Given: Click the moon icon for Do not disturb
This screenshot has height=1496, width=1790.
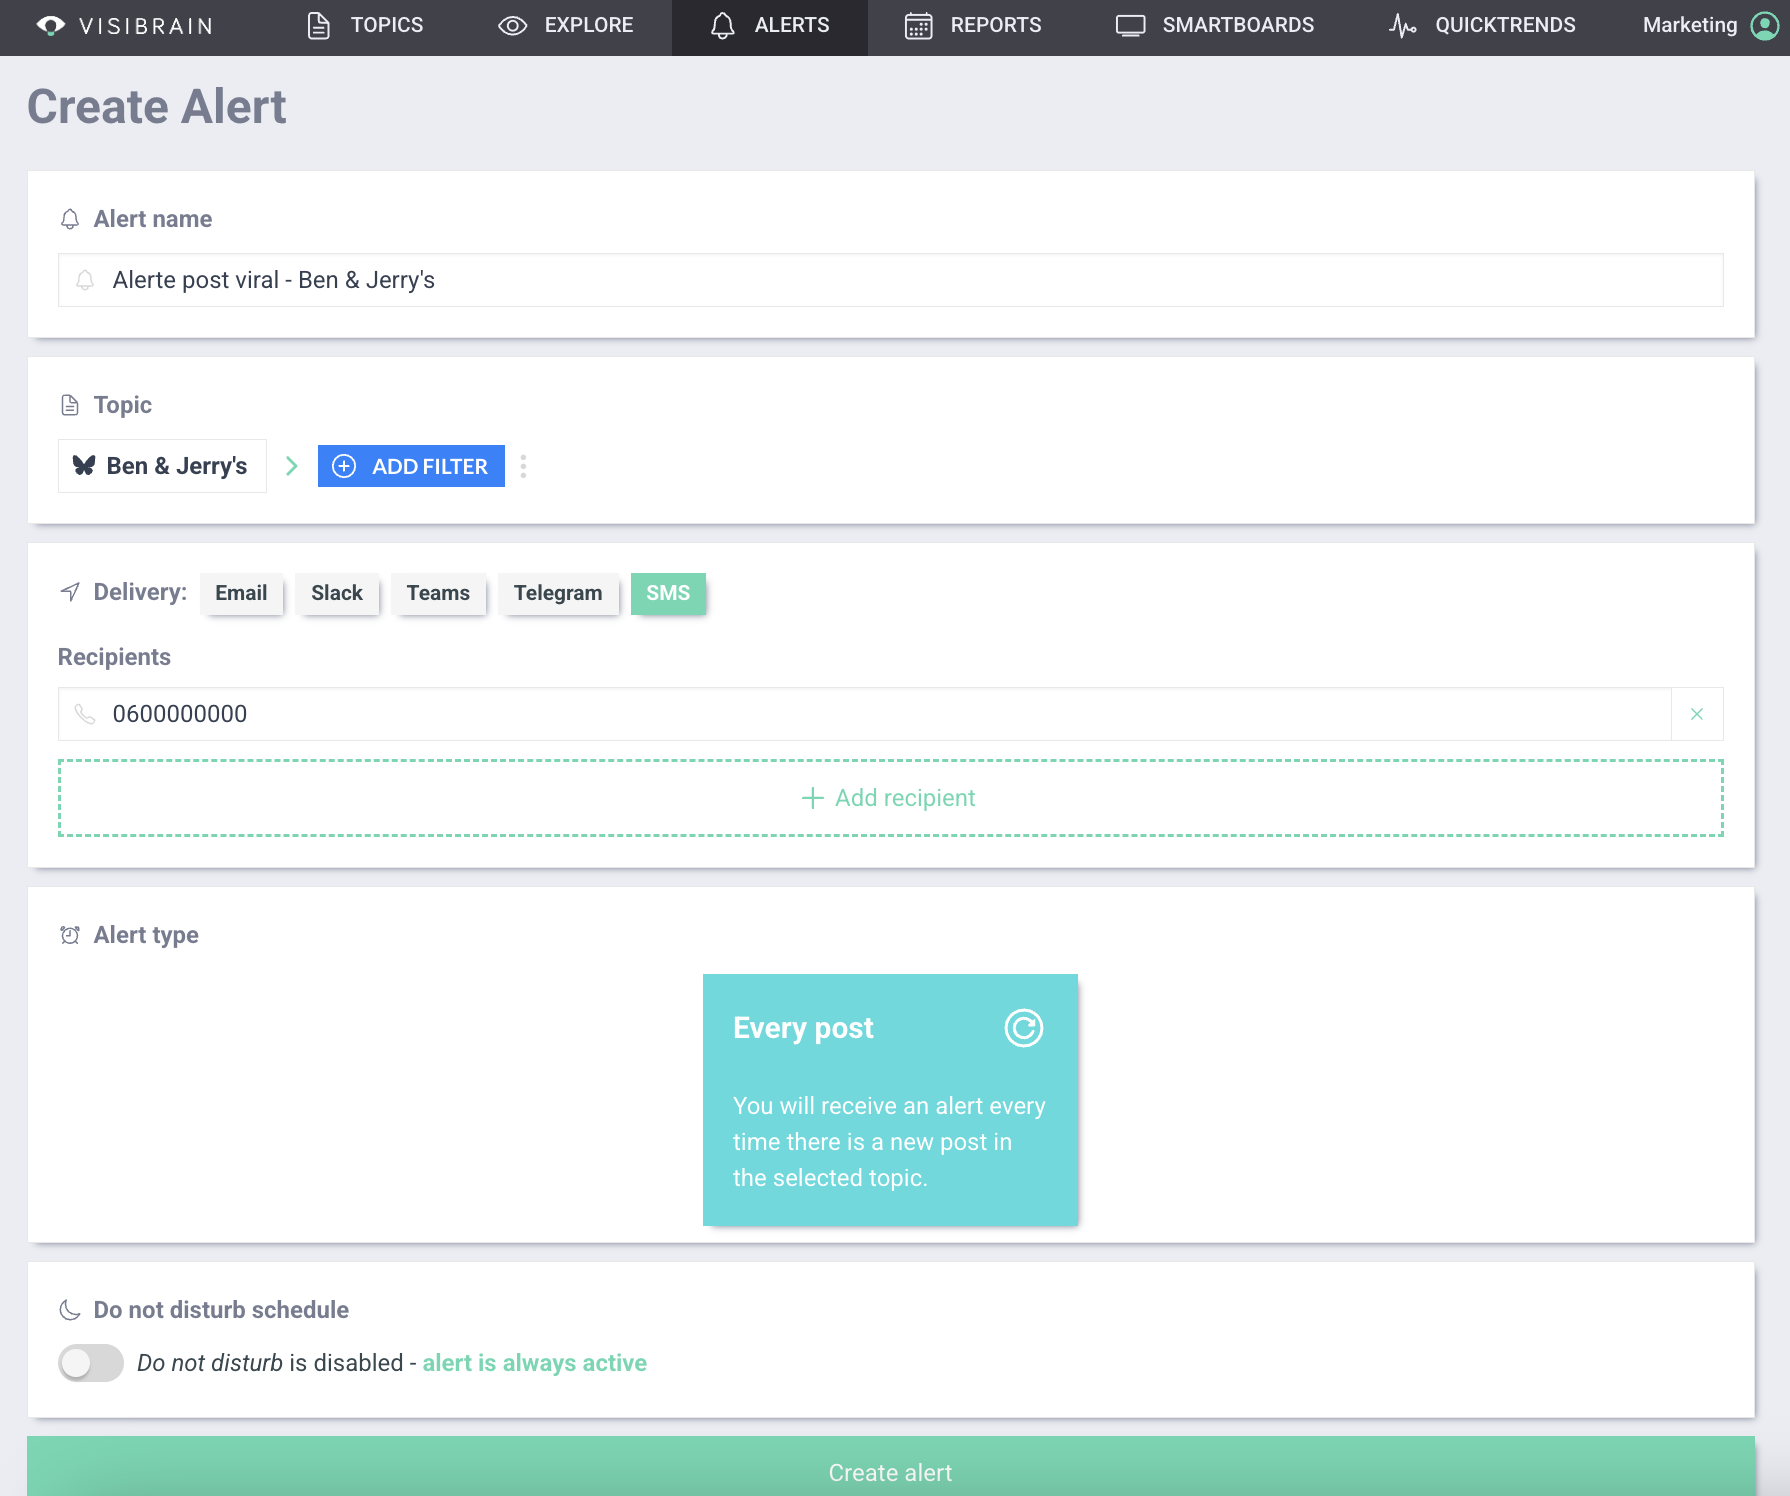Looking at the screenshot, I should [70, 1310].
